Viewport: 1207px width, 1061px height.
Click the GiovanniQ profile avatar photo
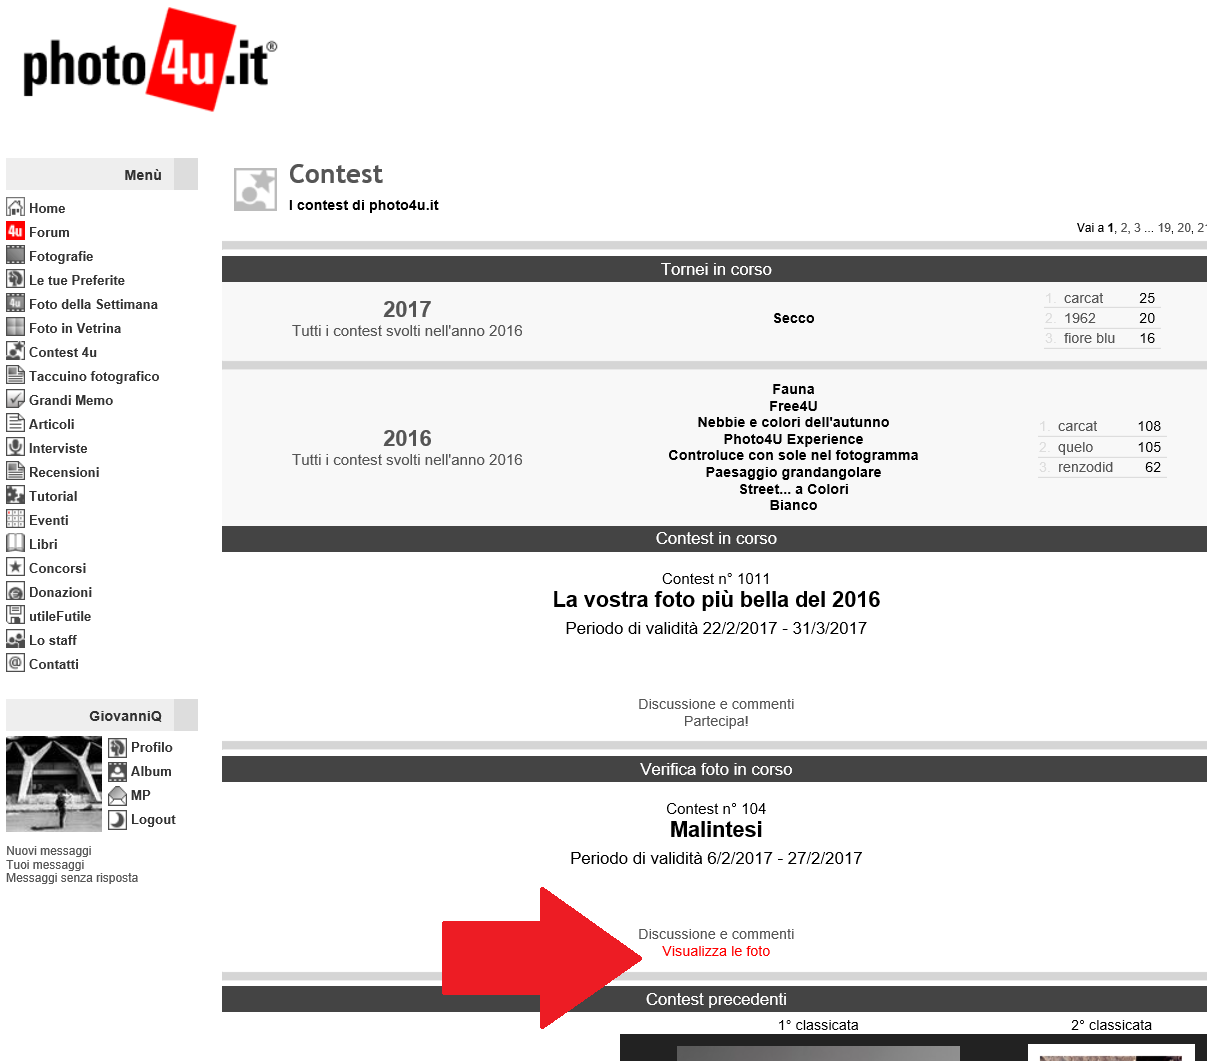tap(54, 784)
